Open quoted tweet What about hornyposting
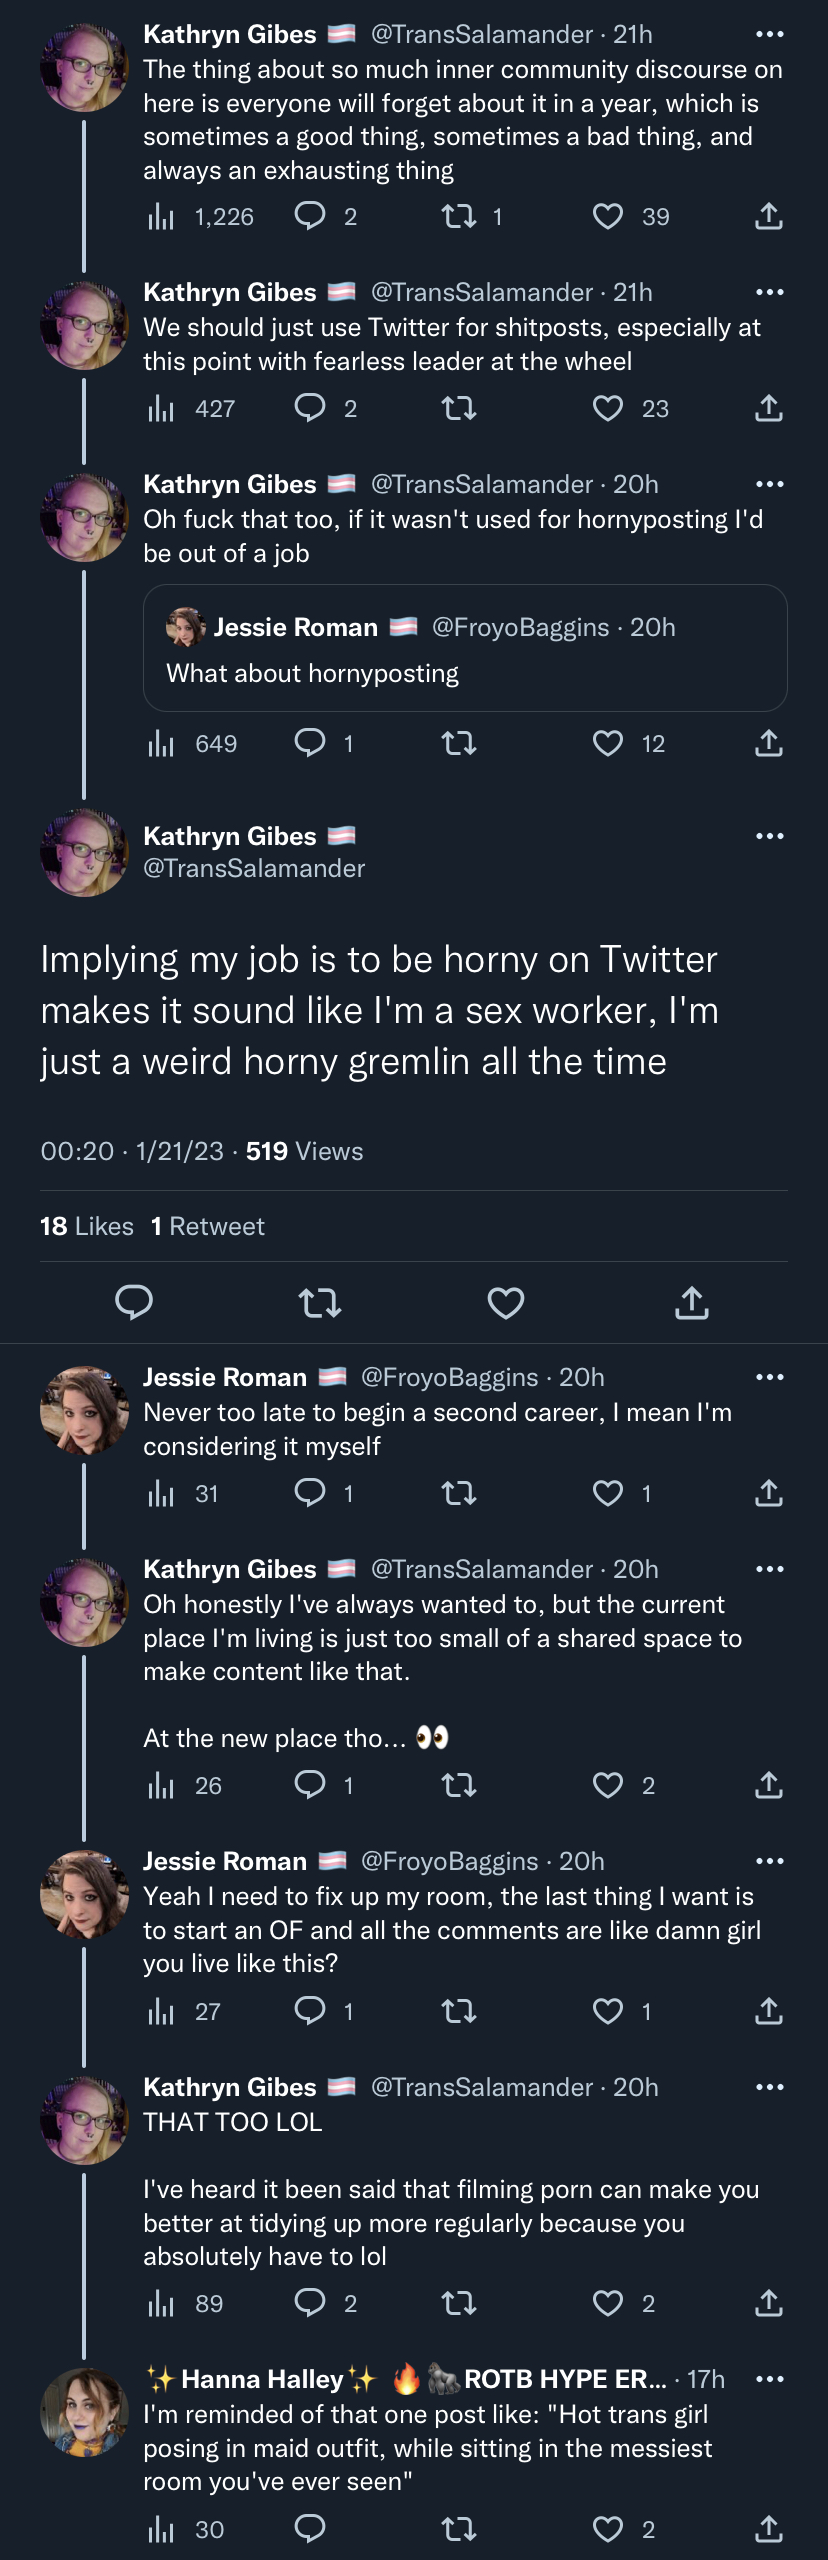Image resolution: width=828 pixels, height=2560 pixels. point(465,648)
